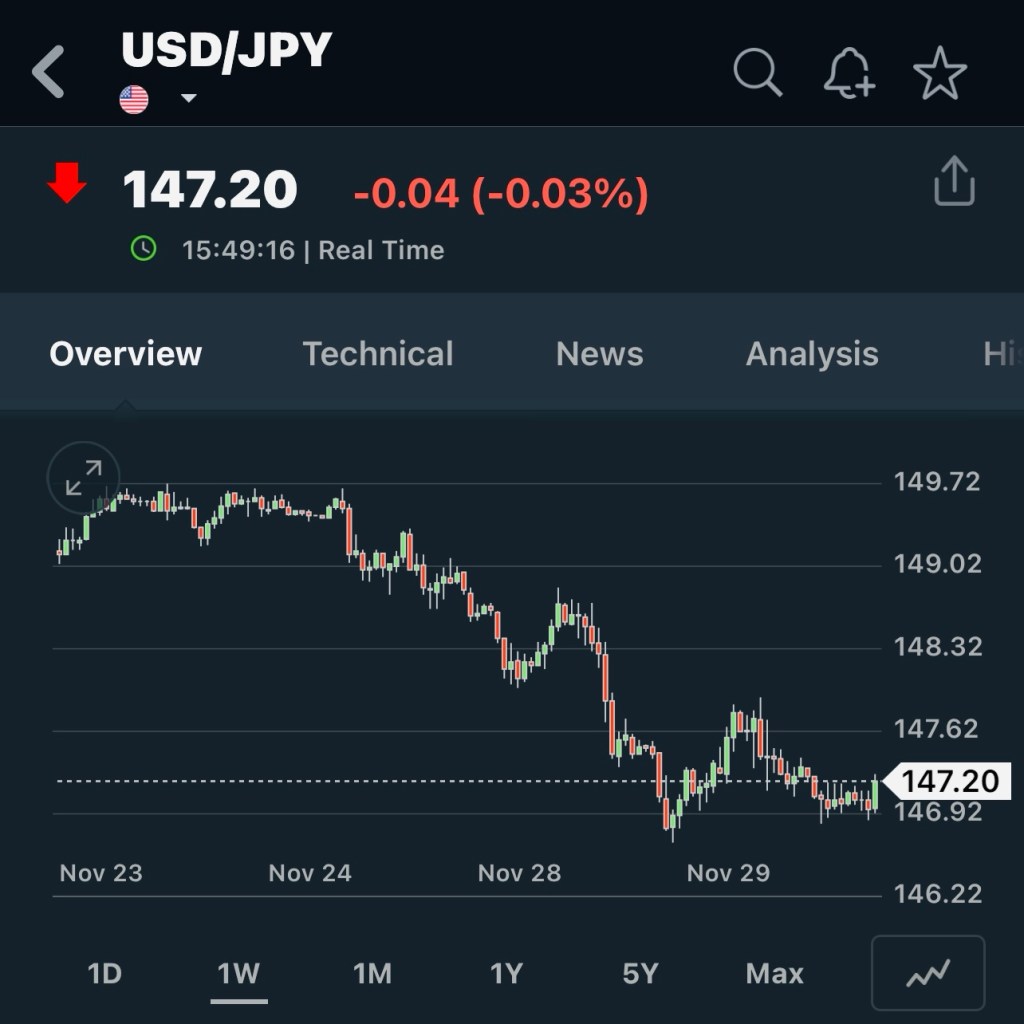Open the chart type line icon
The image size is (1024, 1024).
click(928, 973)
